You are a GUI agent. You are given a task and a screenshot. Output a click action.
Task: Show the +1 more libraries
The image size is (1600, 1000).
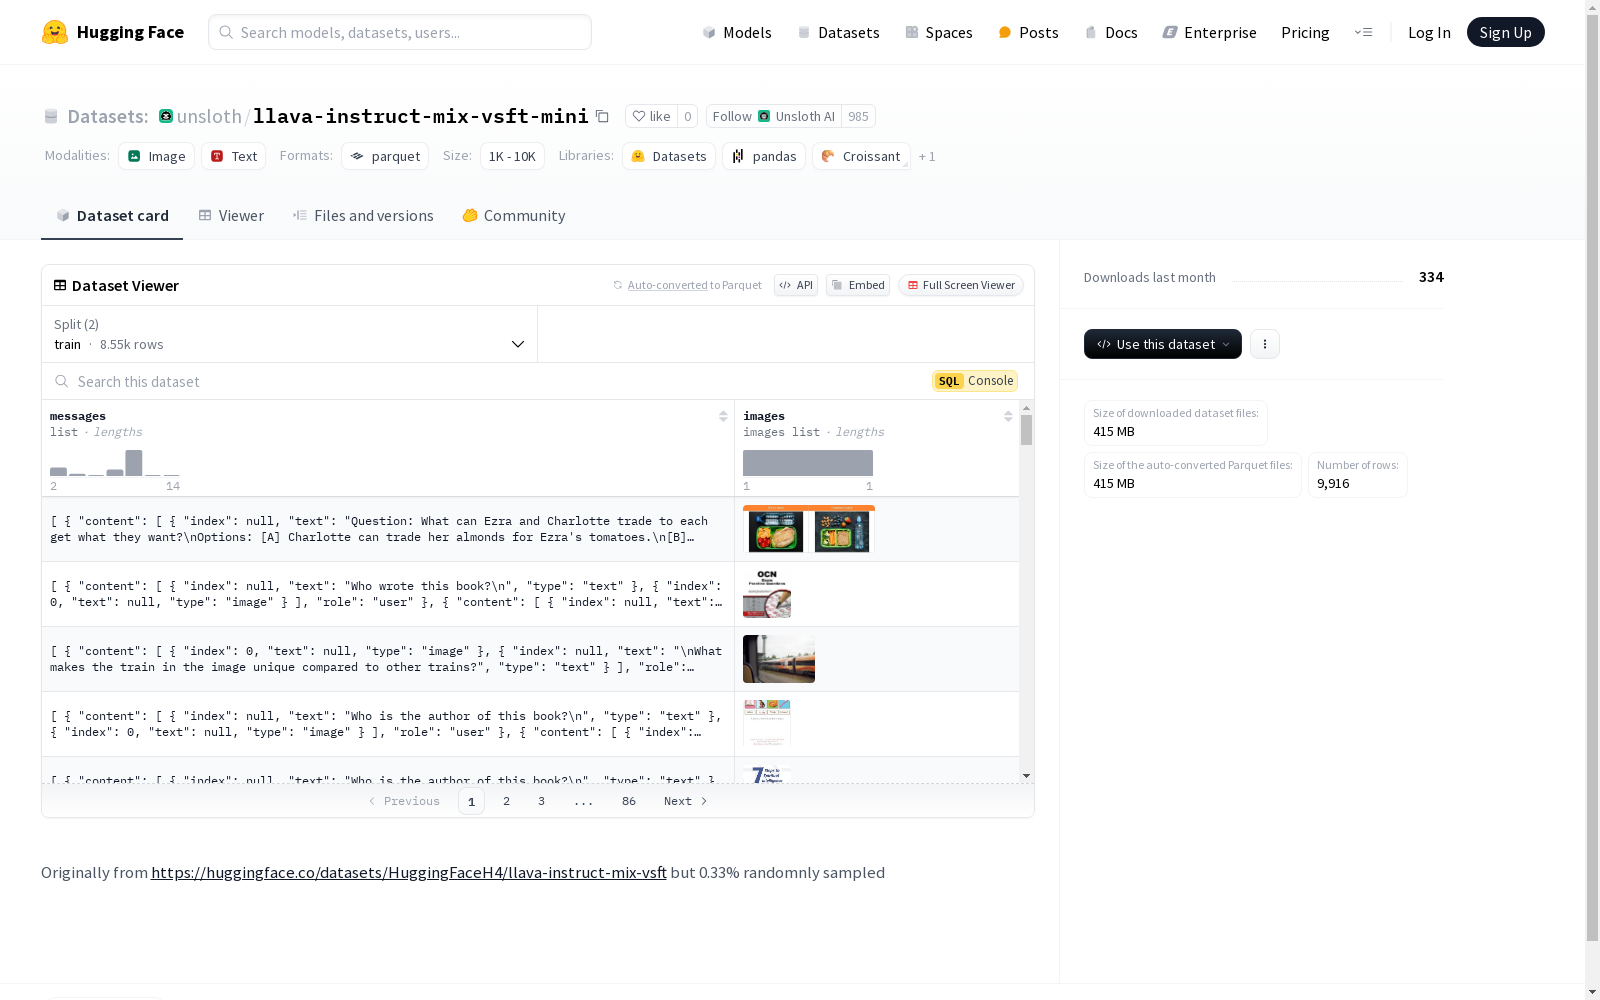927,156
